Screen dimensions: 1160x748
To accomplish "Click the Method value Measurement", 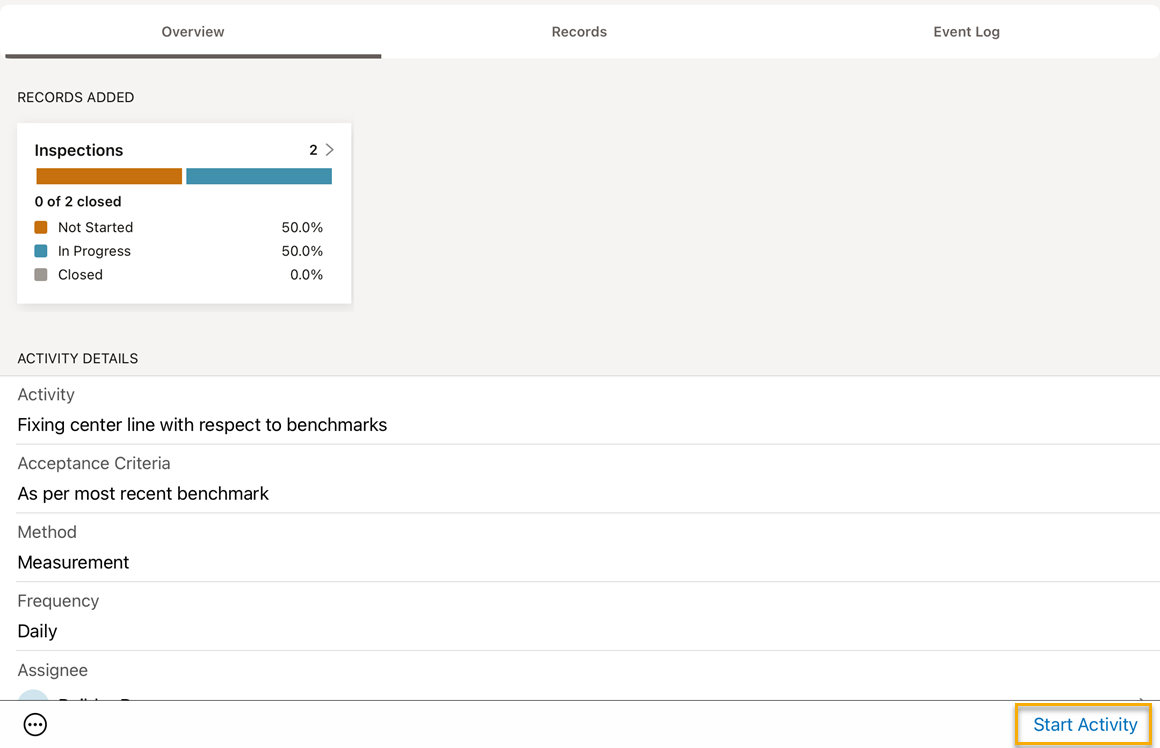I will coord(74,563).
